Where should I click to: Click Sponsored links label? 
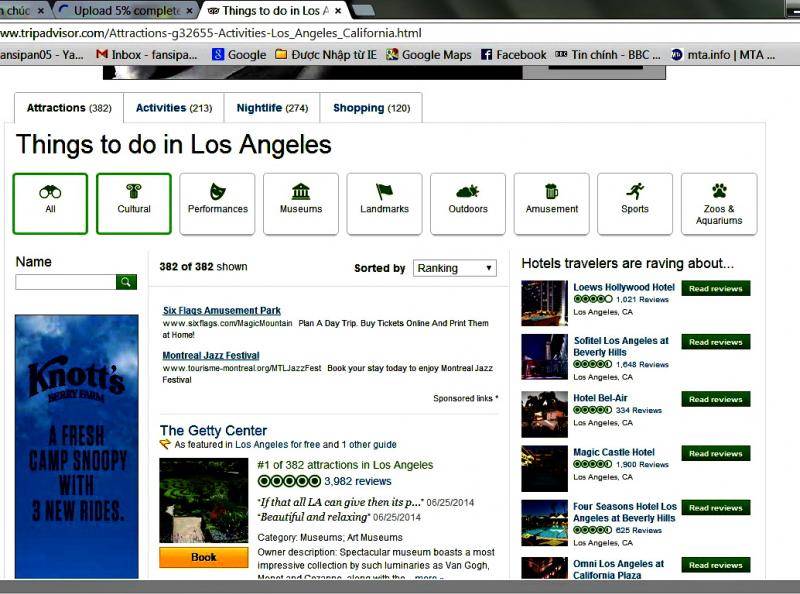[465, 398]
